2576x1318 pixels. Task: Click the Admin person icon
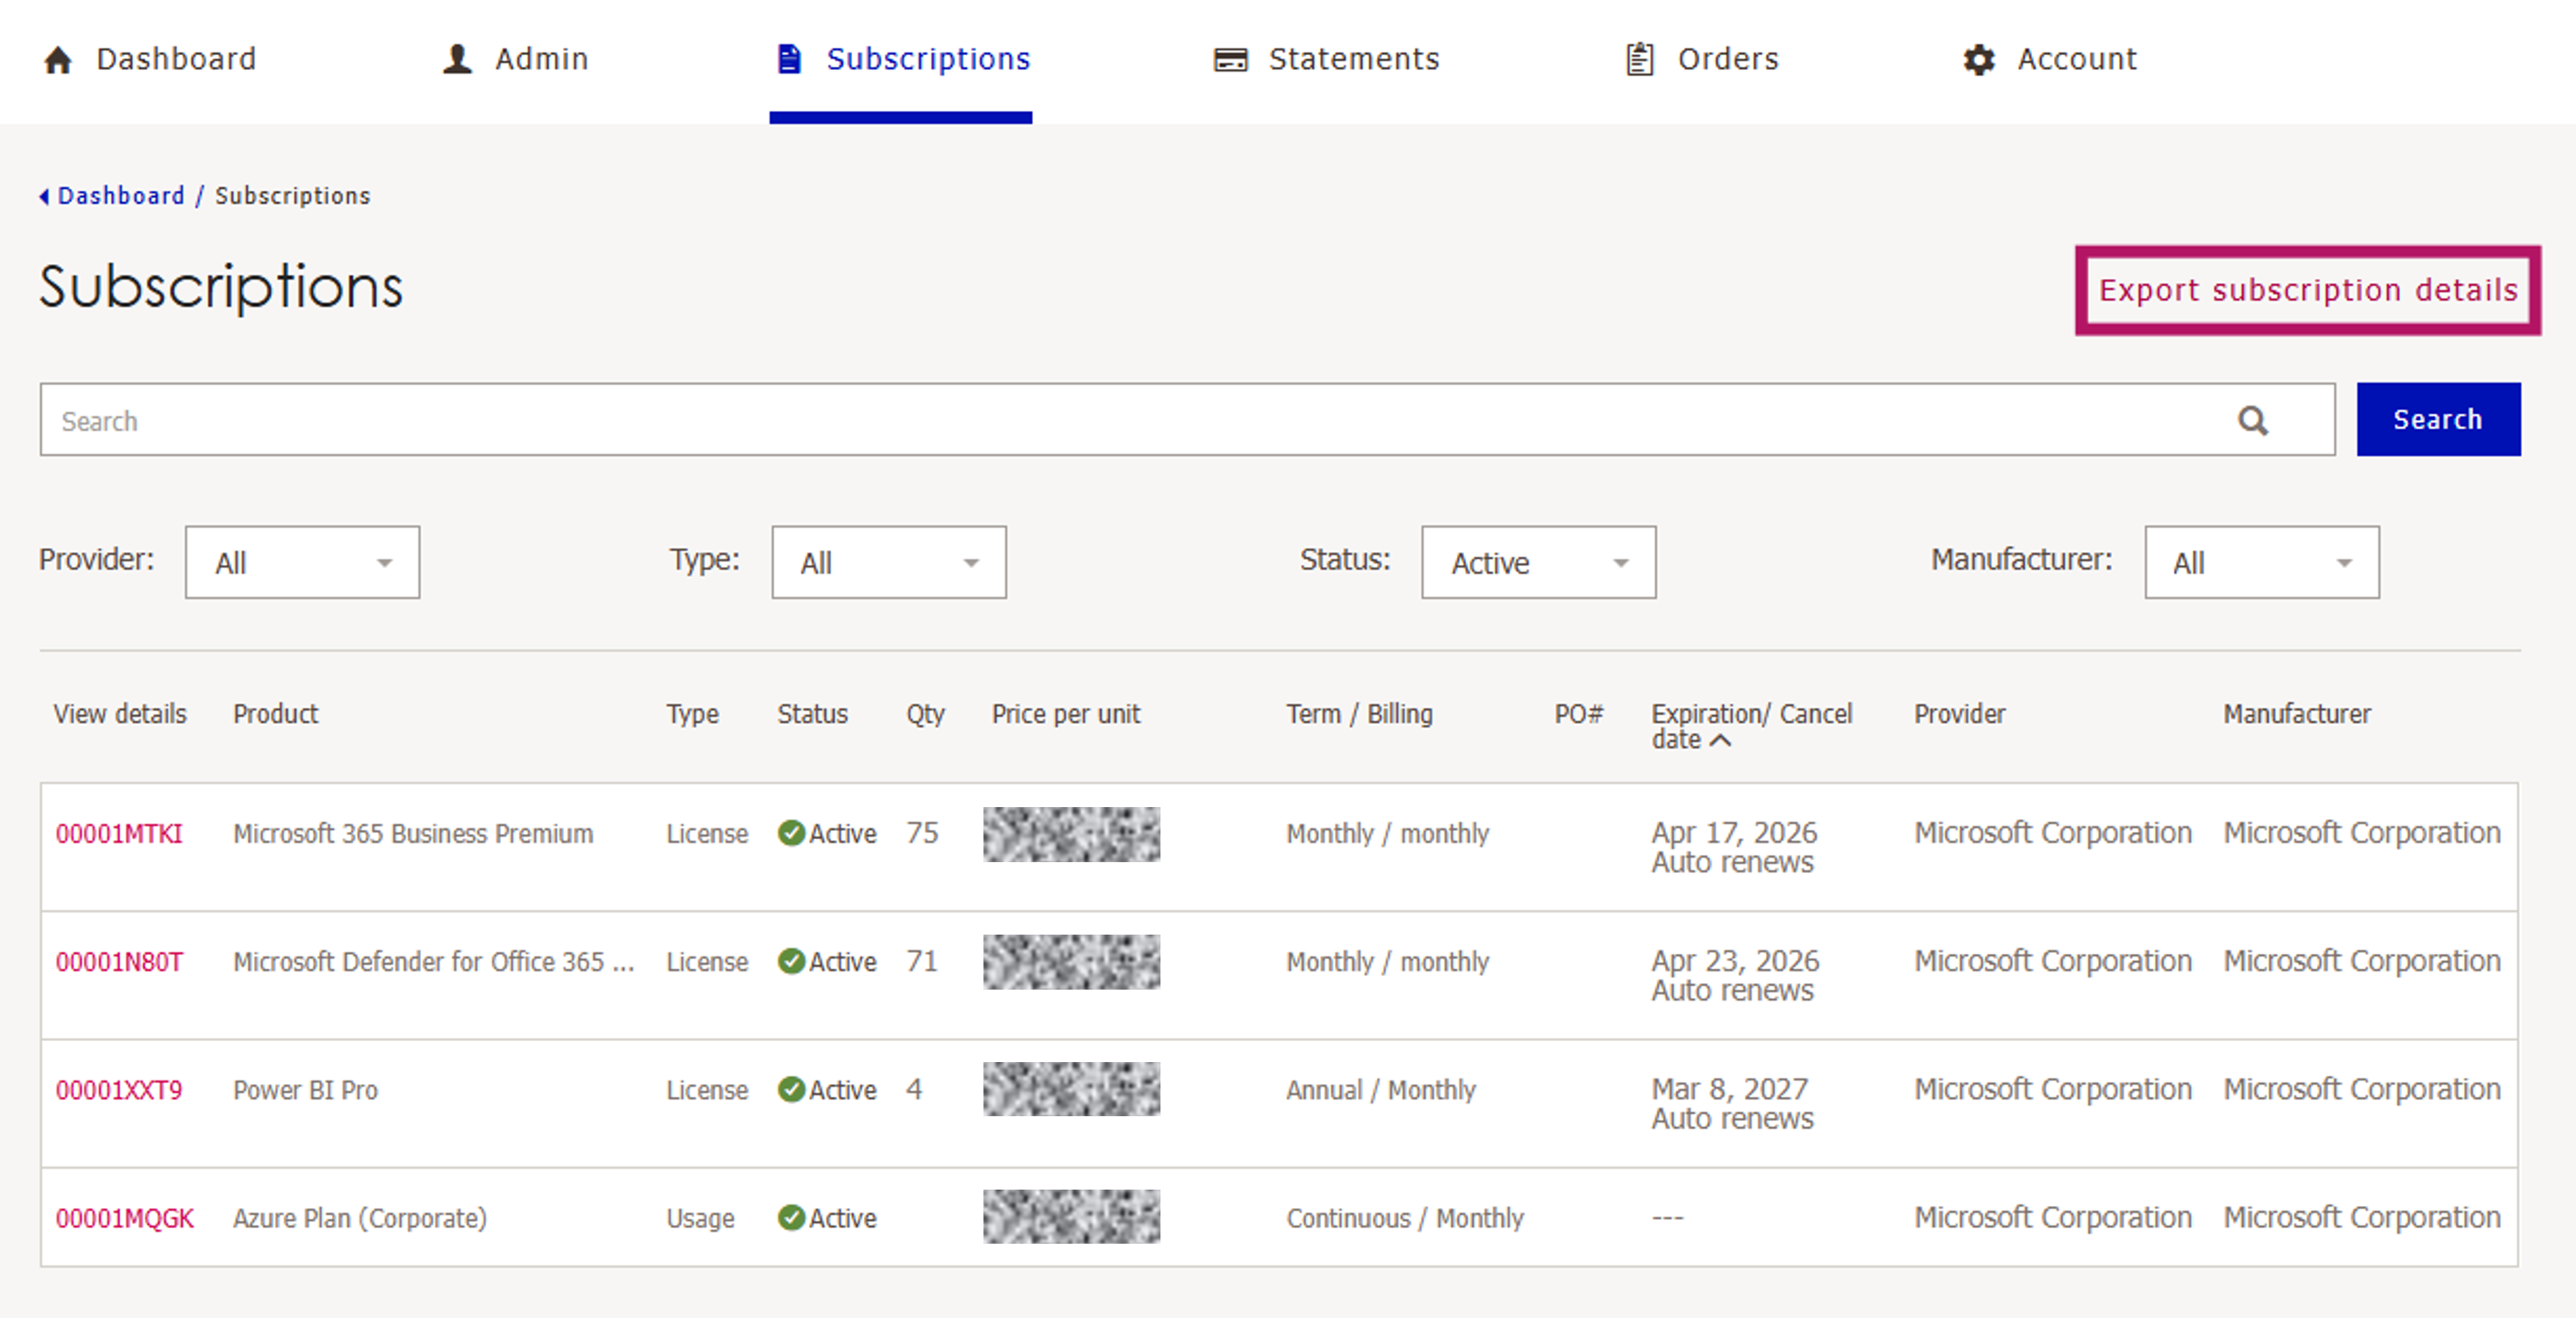point(457,59)
